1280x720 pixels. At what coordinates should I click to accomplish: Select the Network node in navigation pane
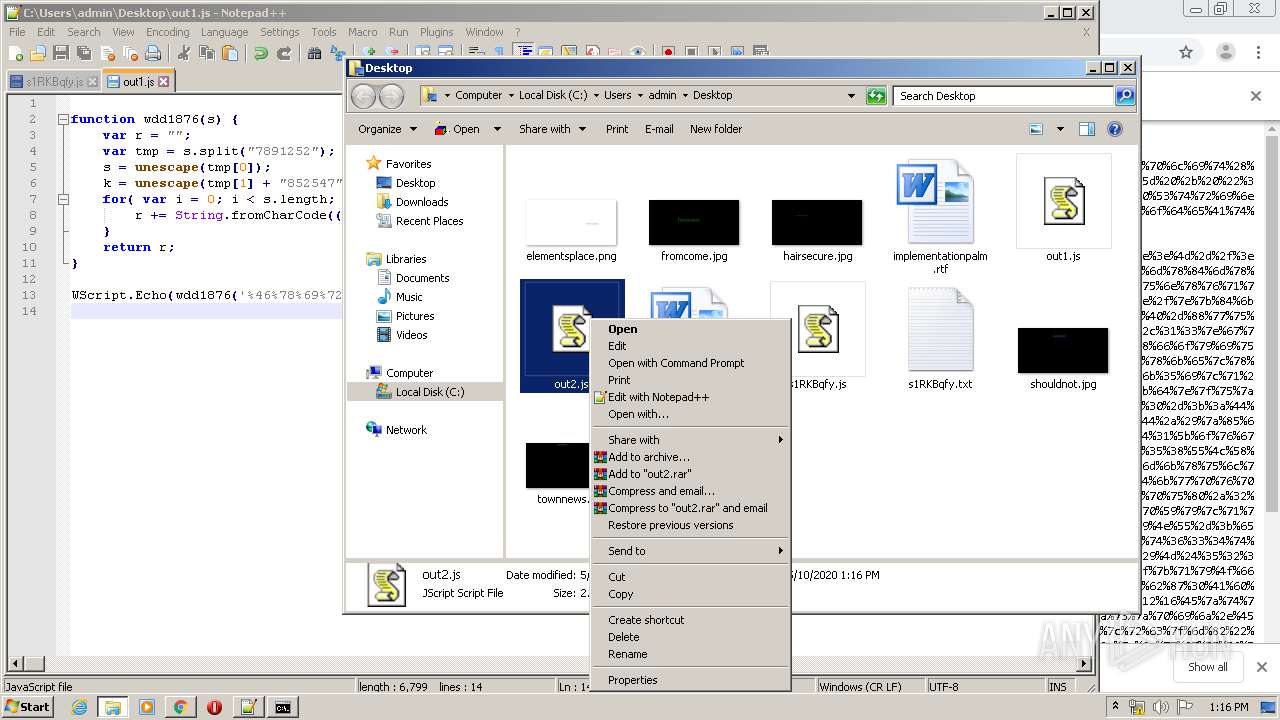(x=406, y=430)
